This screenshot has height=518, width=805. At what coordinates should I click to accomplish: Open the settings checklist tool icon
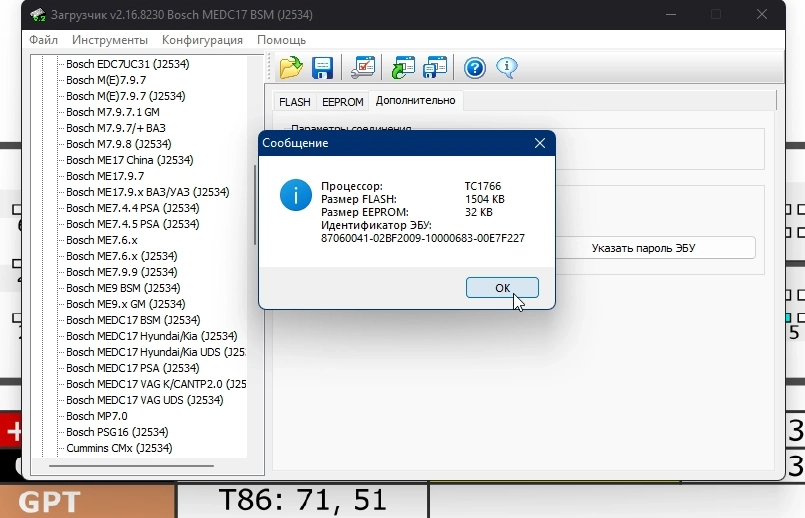pyautogui.click(x=363, y=67)
